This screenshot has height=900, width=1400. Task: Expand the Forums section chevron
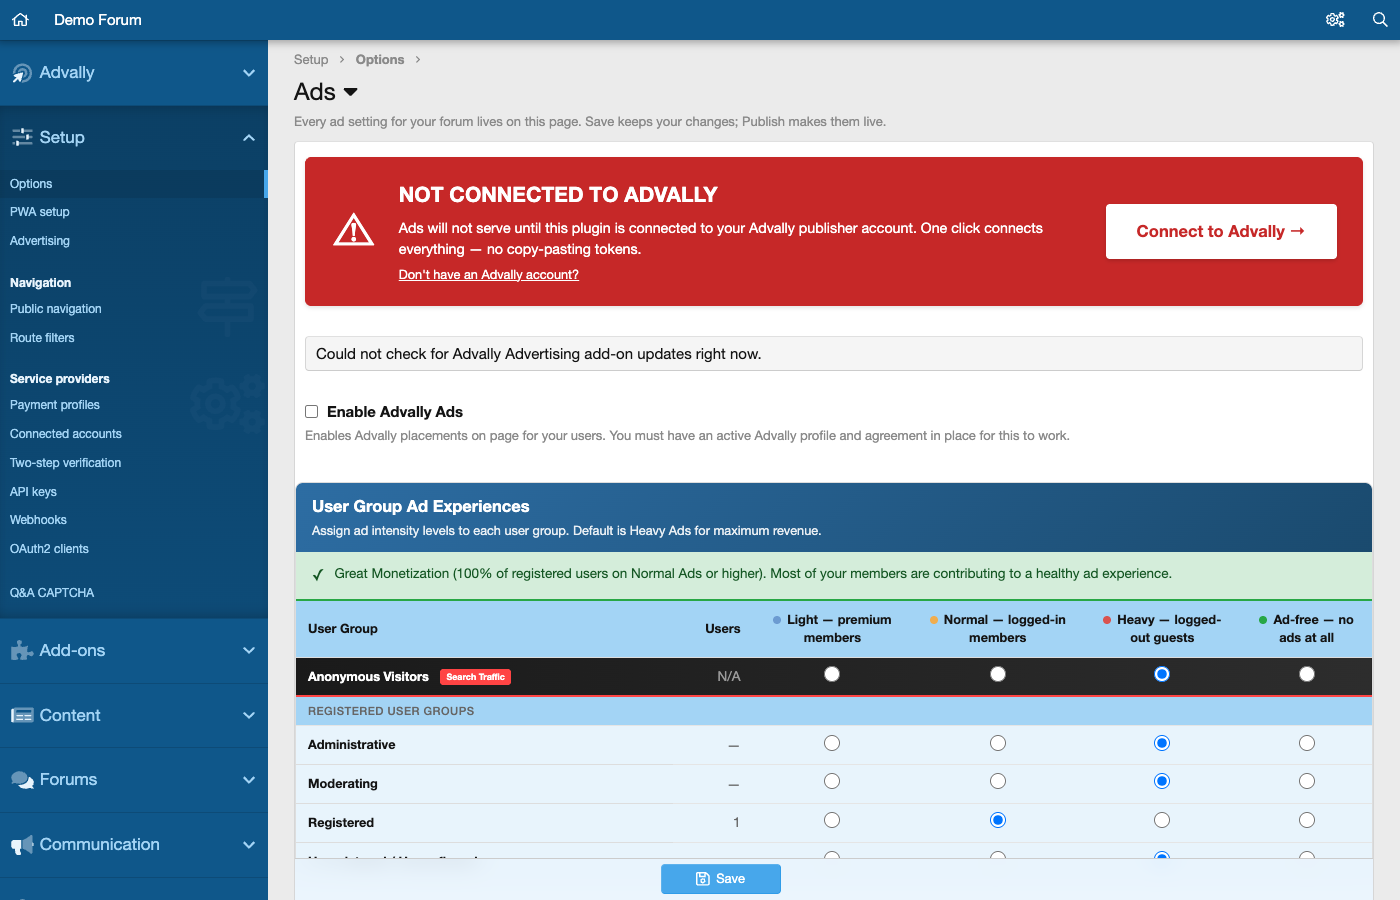249,780
